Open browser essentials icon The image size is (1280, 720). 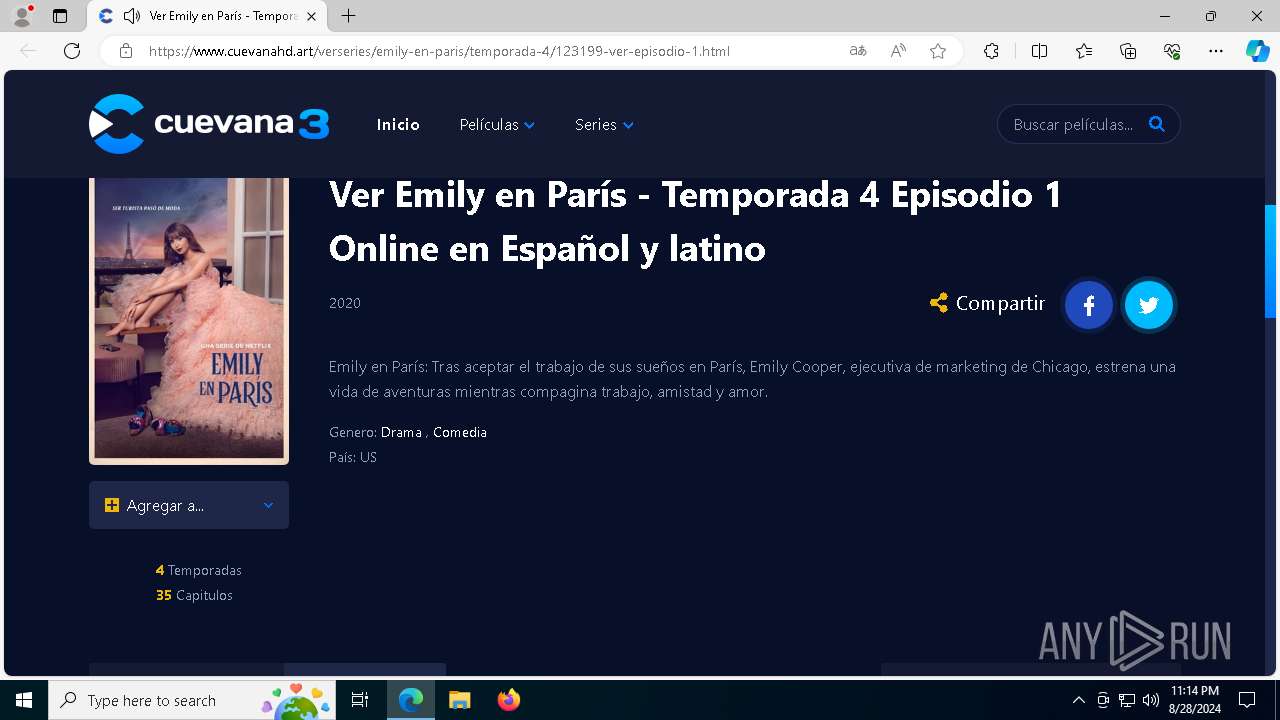click(x=1172, y=51)
